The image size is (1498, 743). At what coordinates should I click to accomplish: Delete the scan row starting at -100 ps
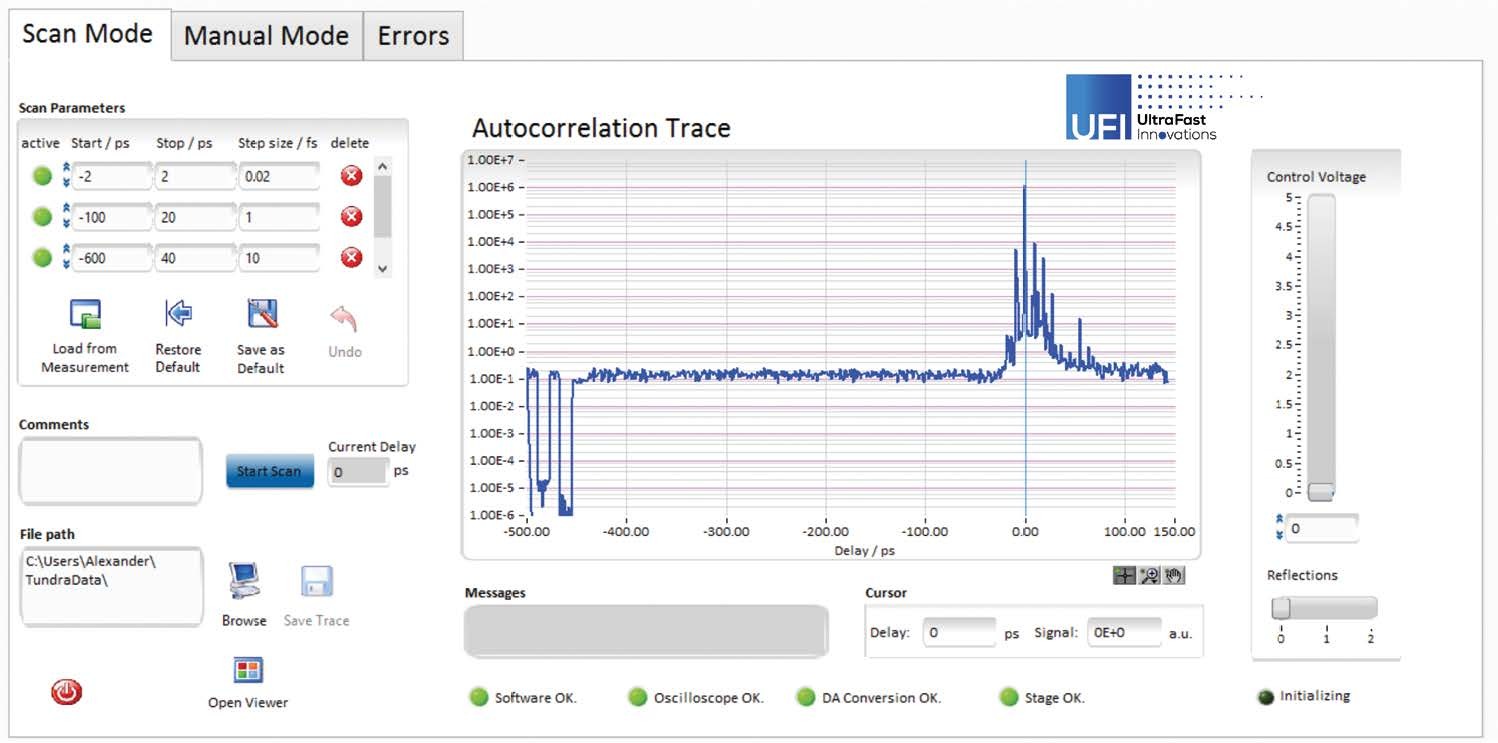click(351, 217)
